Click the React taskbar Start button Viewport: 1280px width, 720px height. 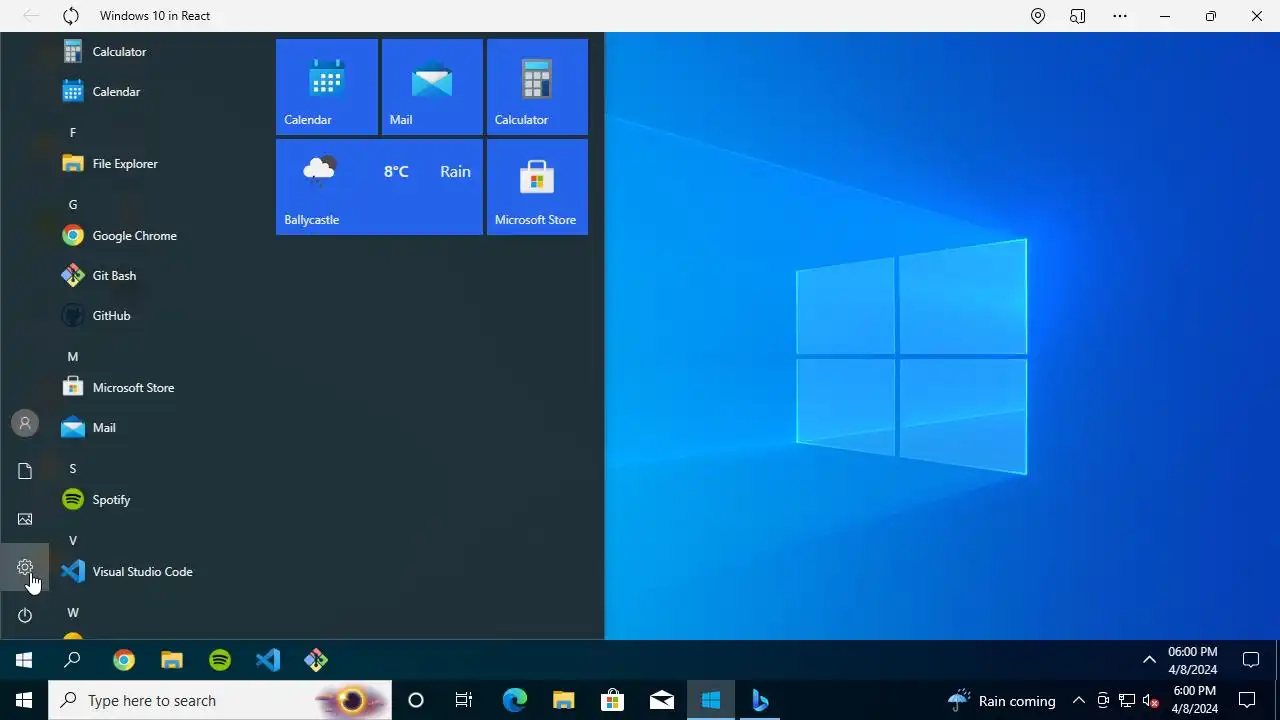(24, 660)
